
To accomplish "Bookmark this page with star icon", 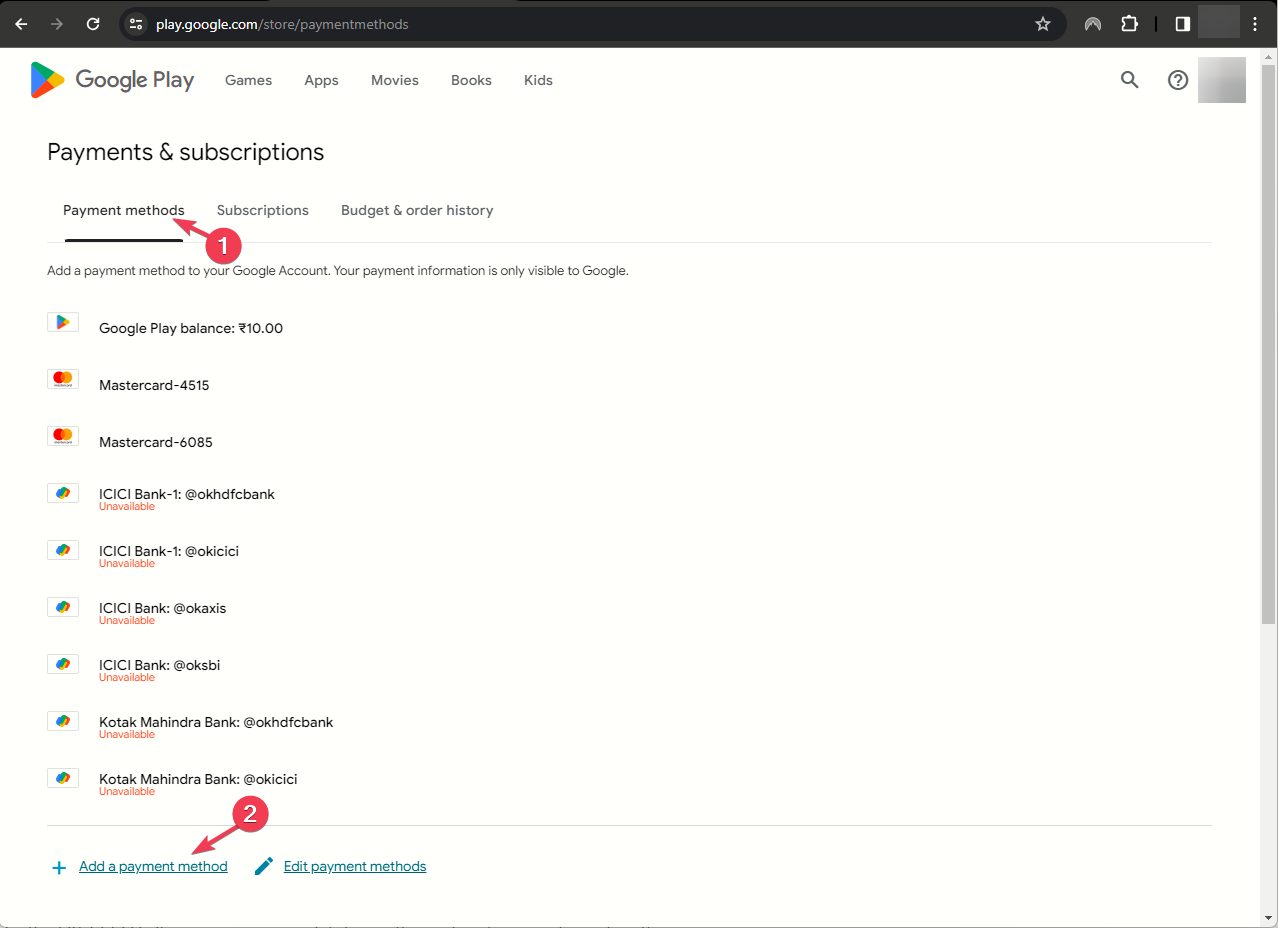I will tap(1043, 24).
